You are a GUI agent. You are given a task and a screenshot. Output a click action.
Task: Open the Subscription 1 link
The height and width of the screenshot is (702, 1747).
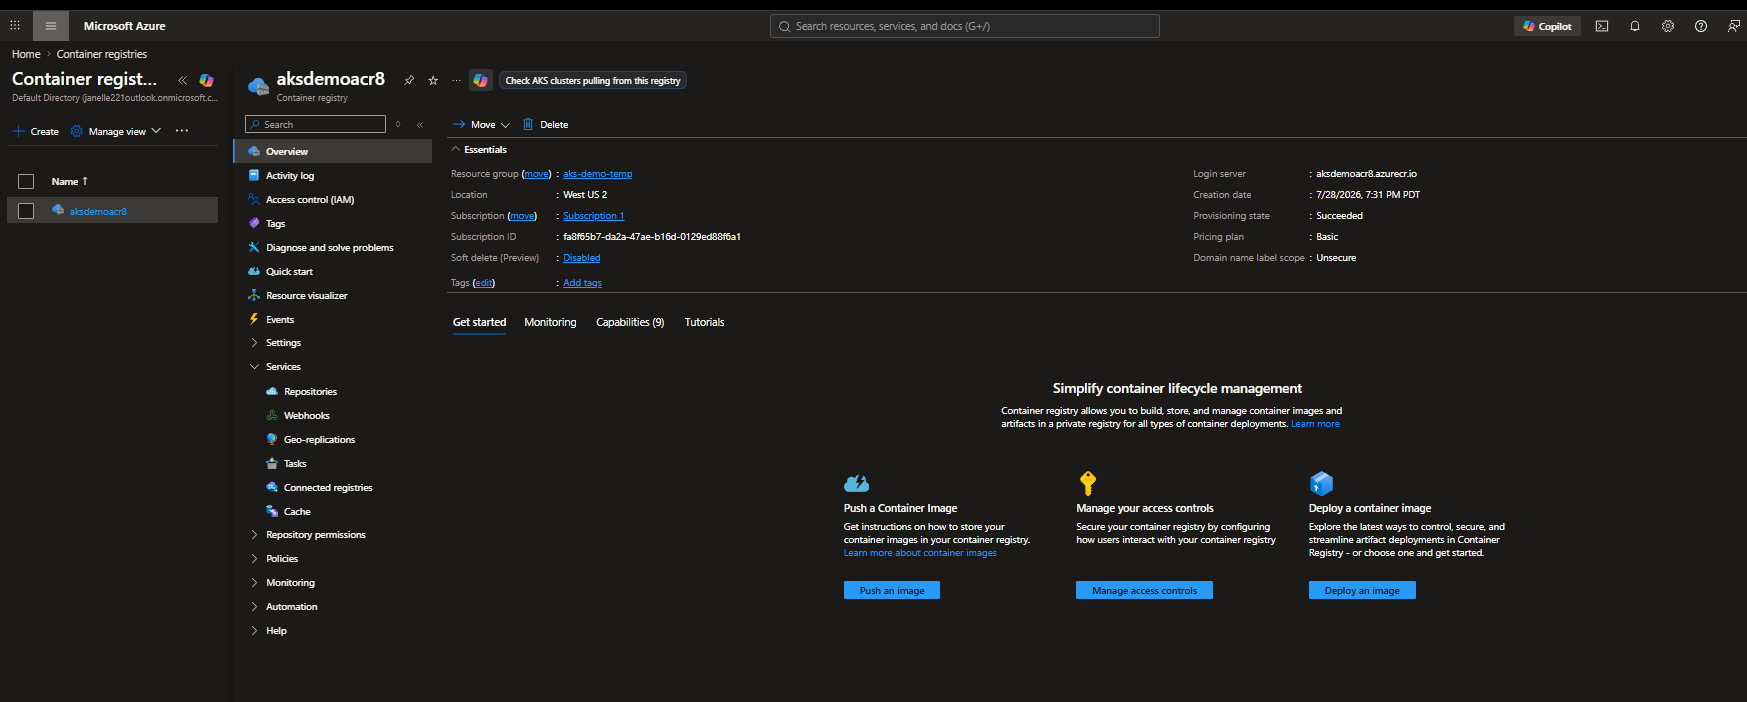(x=593, y=216)
